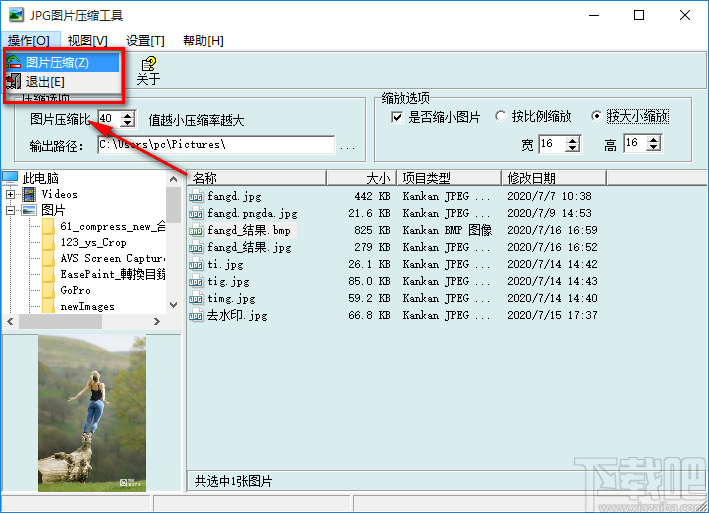
Task: Select the 61_compress_new folder
Action: tap(113, 227)
